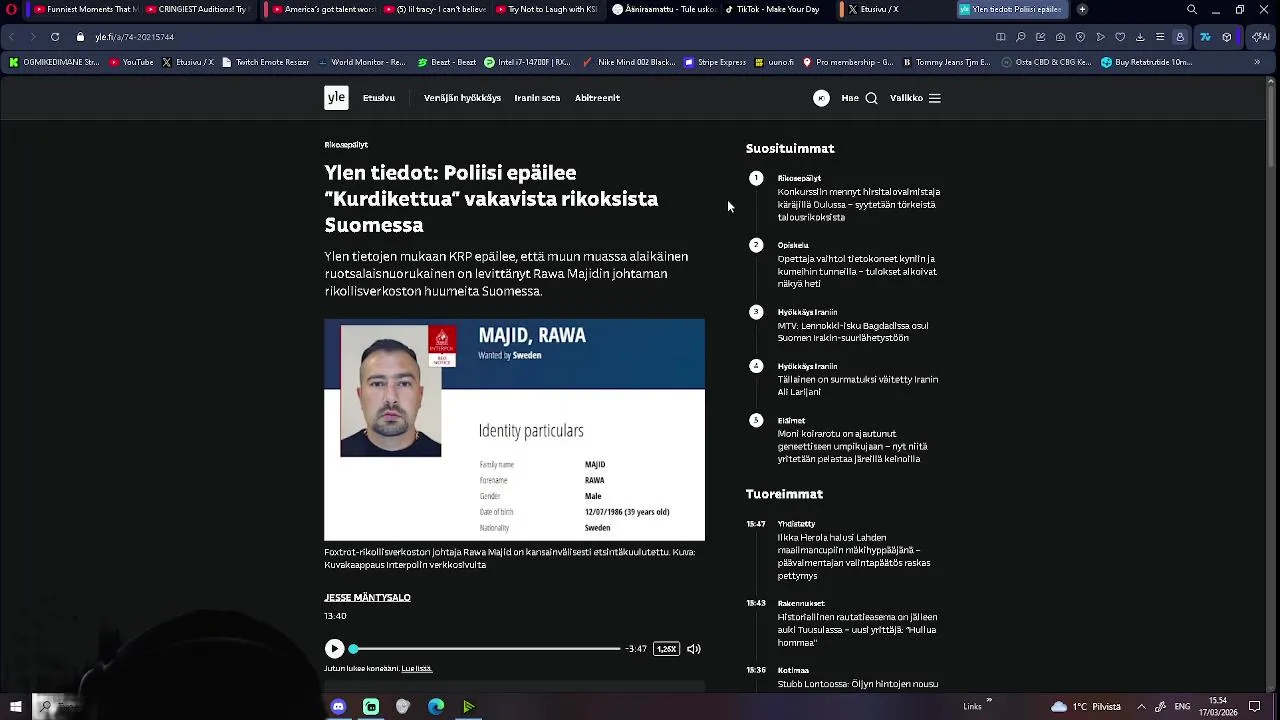The image size is (1280, 720).
Task: Open the downloads toolbar icon
Action: point(1140,37)
